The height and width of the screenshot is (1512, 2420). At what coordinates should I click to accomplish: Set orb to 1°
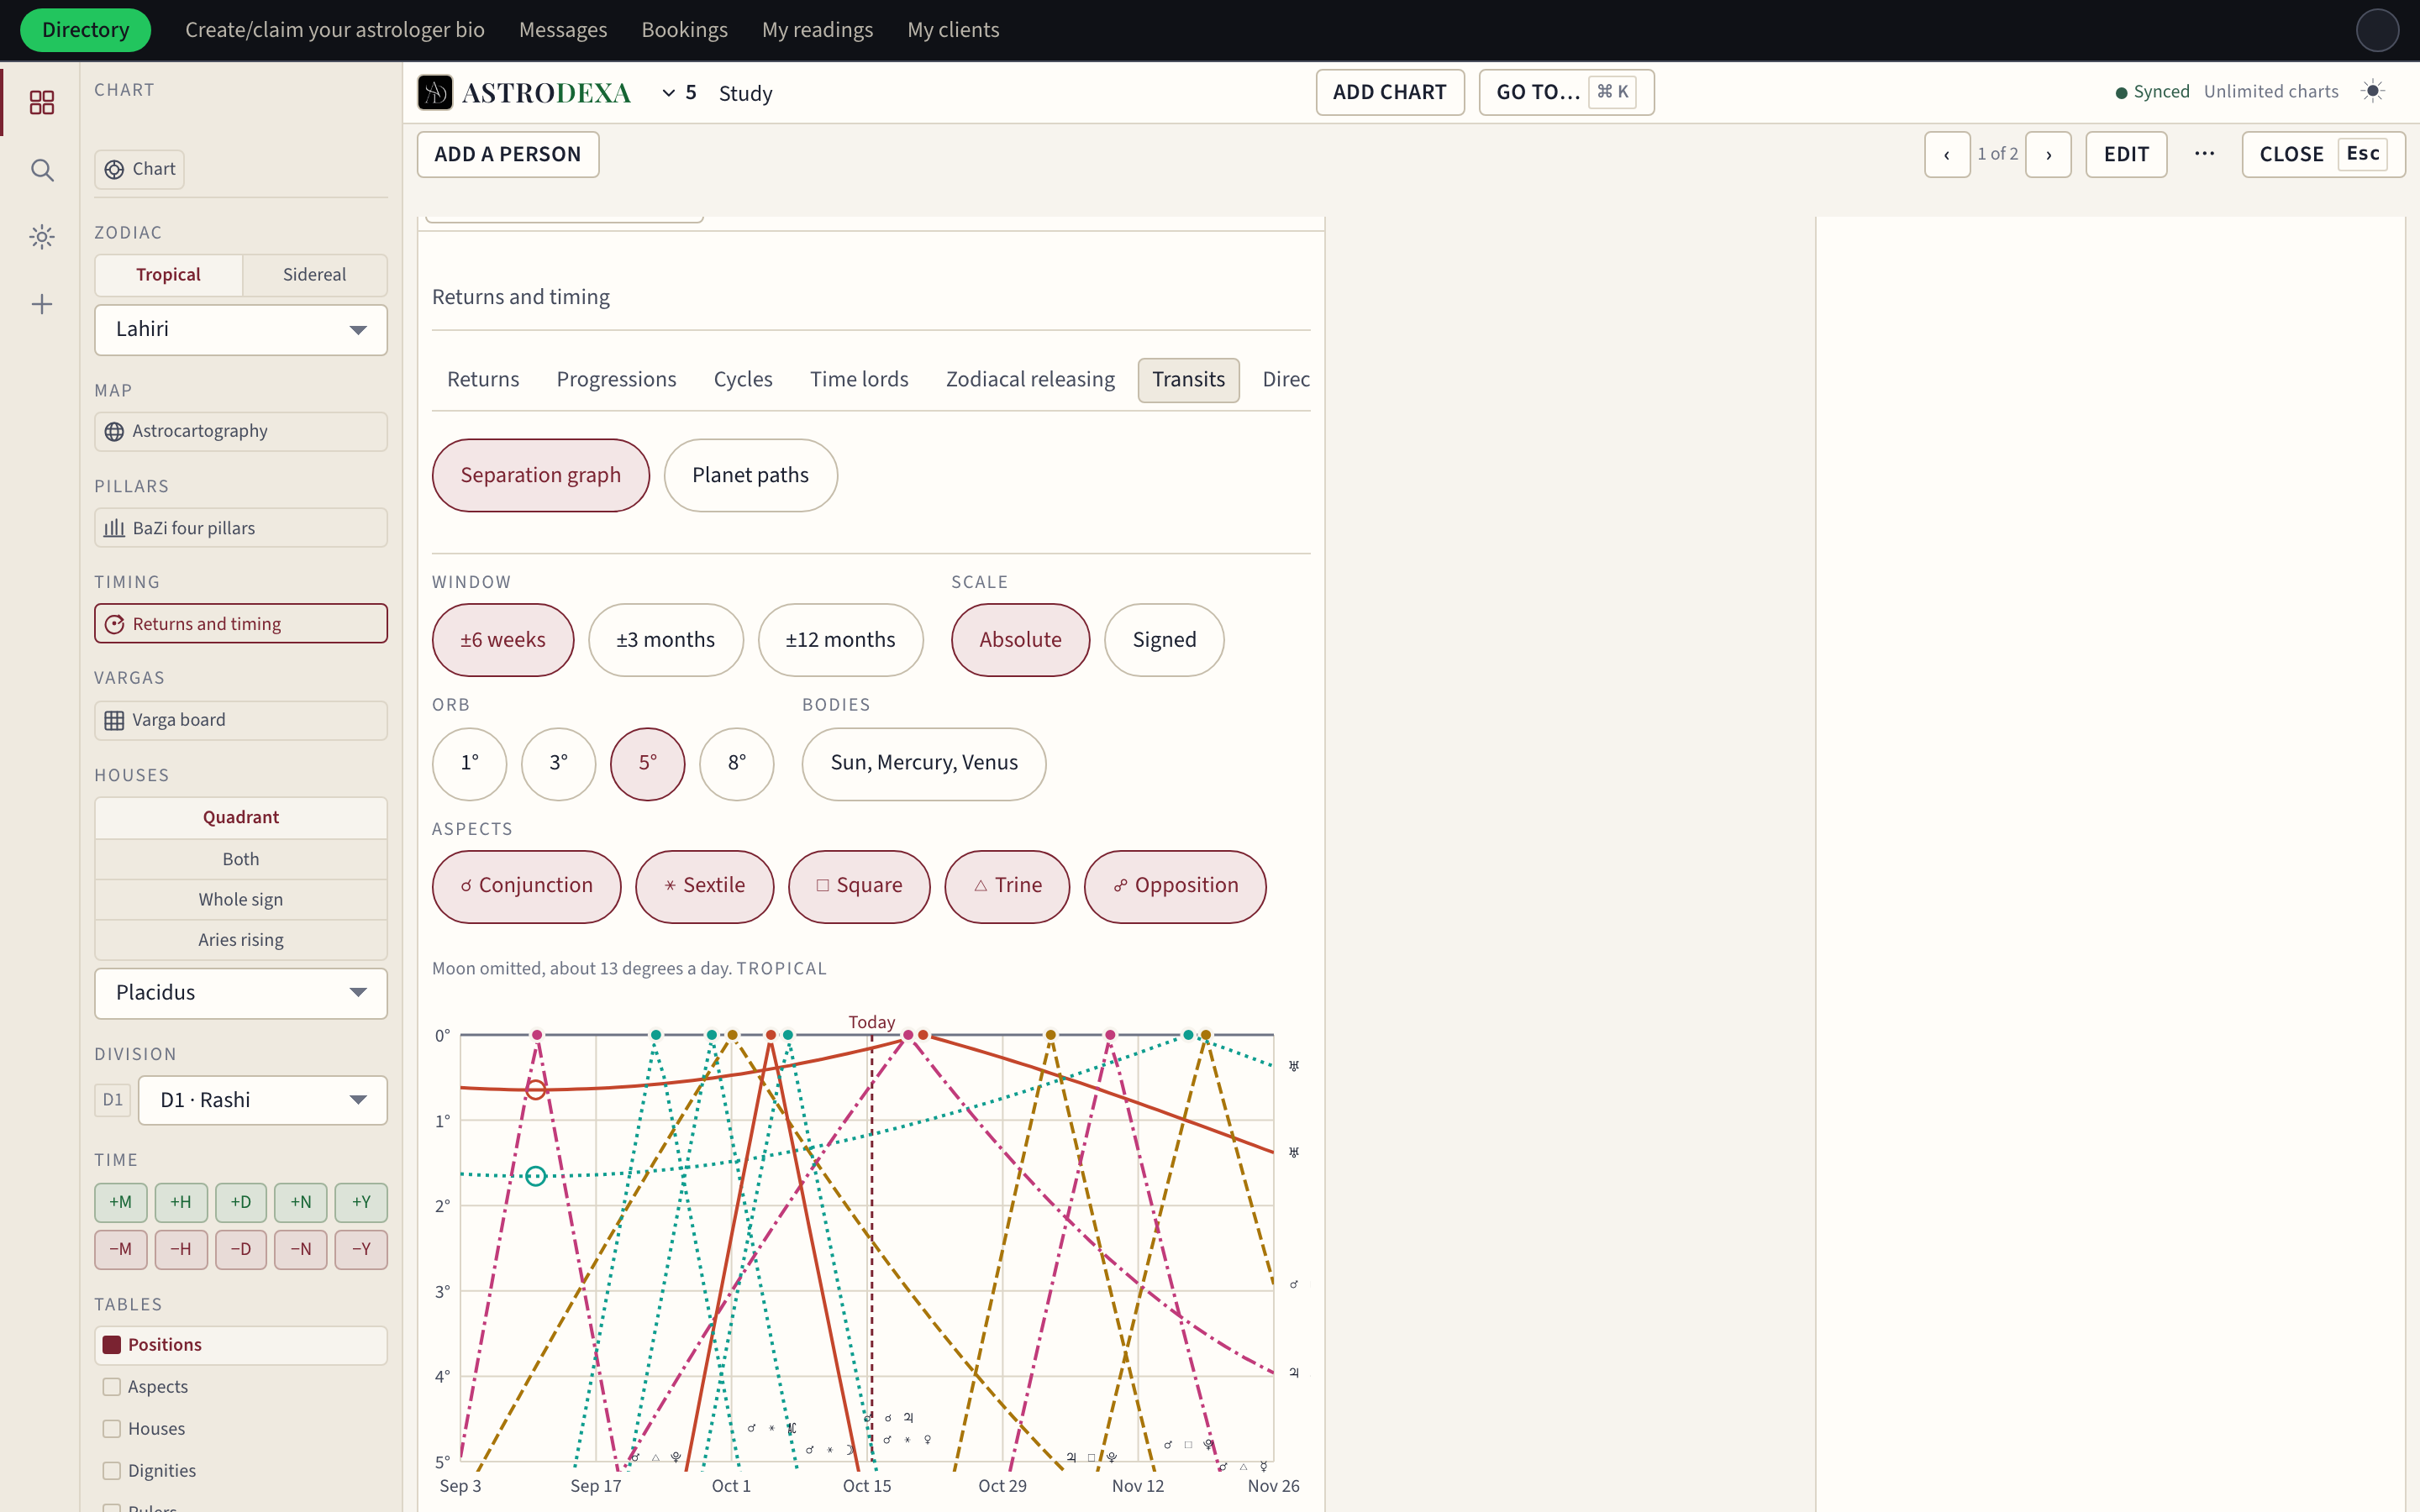[470, 764]
